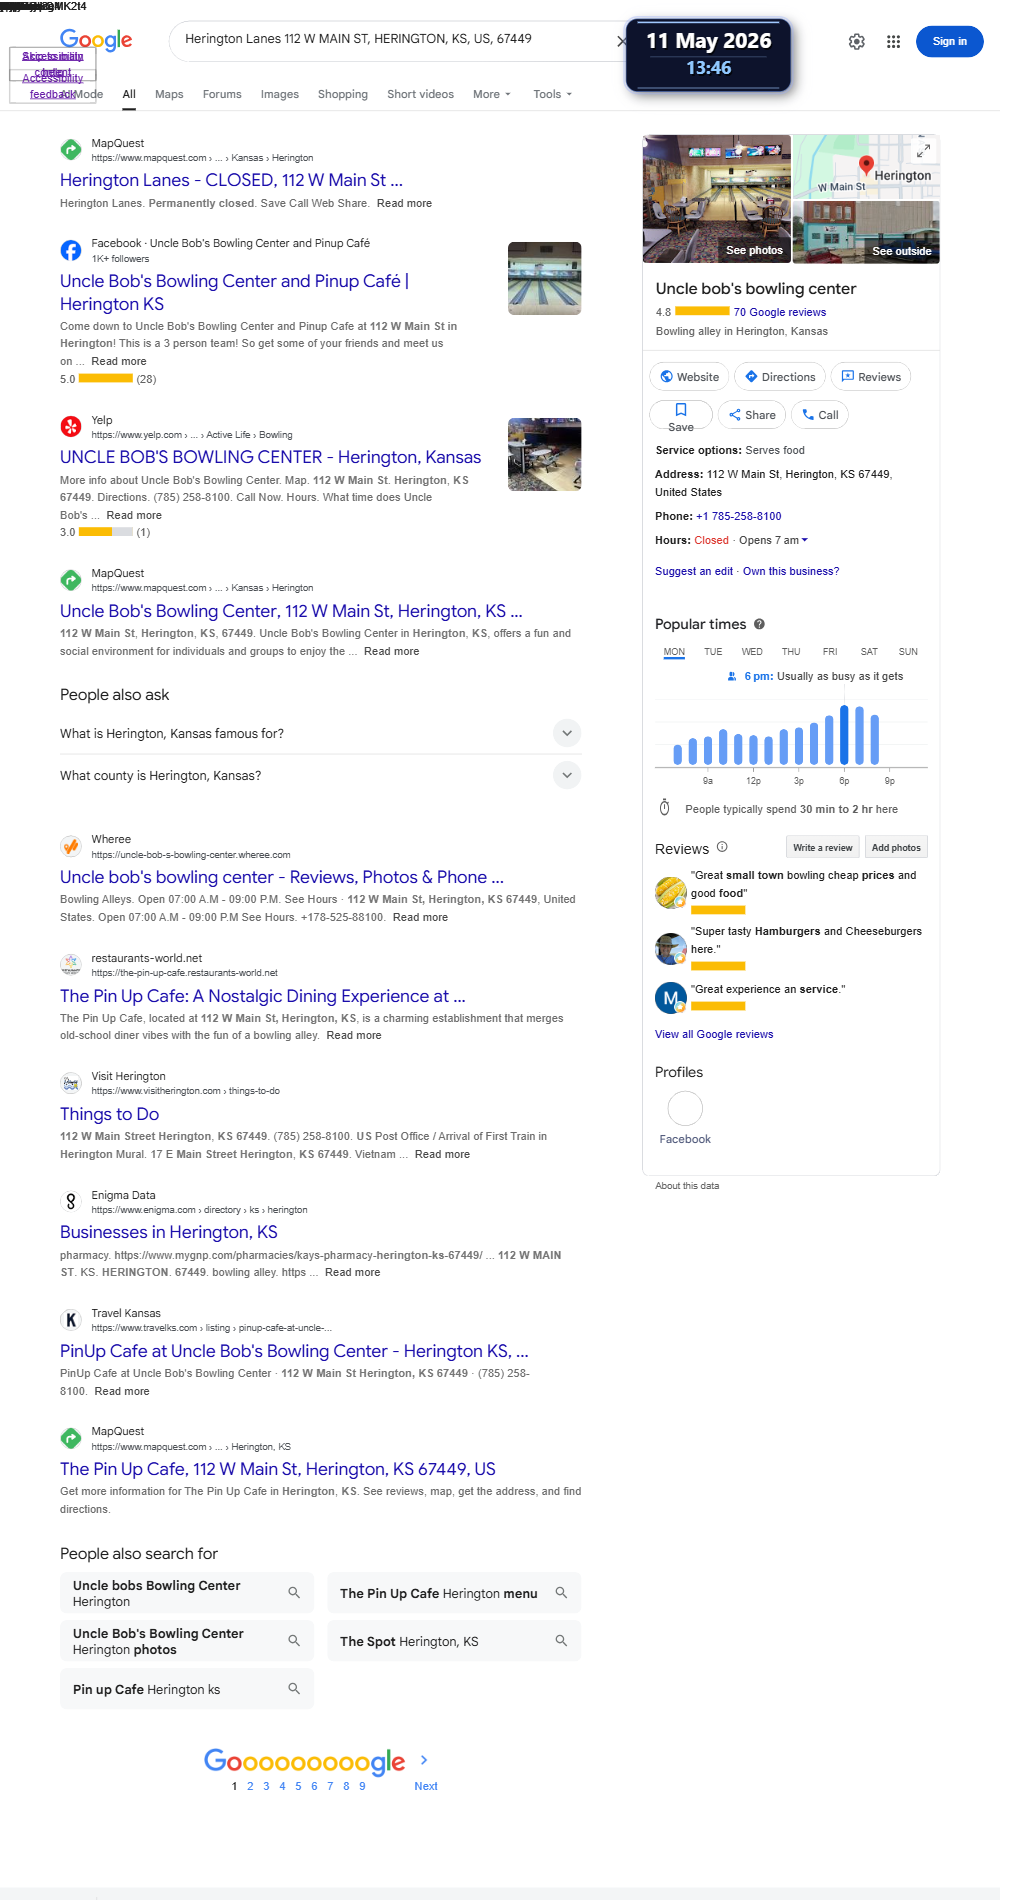Get Directions to Uncle bob's bowling center
Image resolution: width=1012 pixels, height=1900 pixels.
(780, 377)
